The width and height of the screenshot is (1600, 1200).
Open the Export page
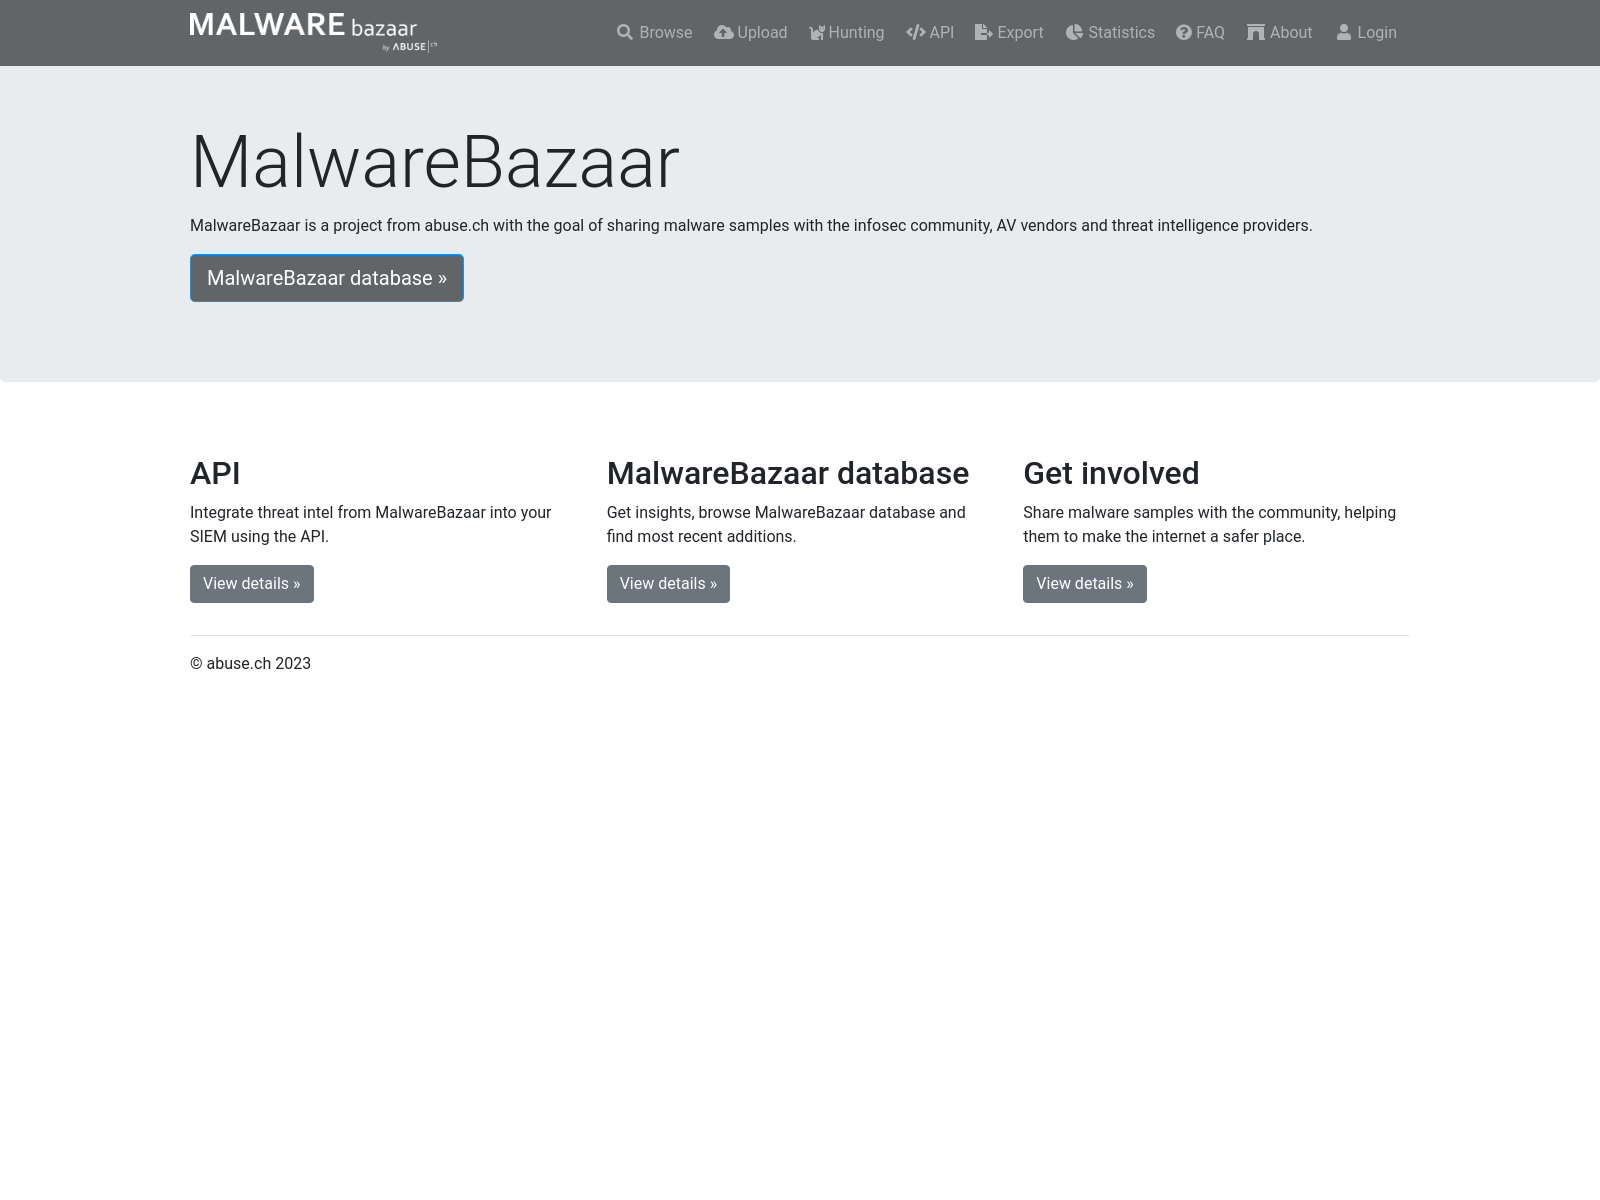click(1009, 33)
